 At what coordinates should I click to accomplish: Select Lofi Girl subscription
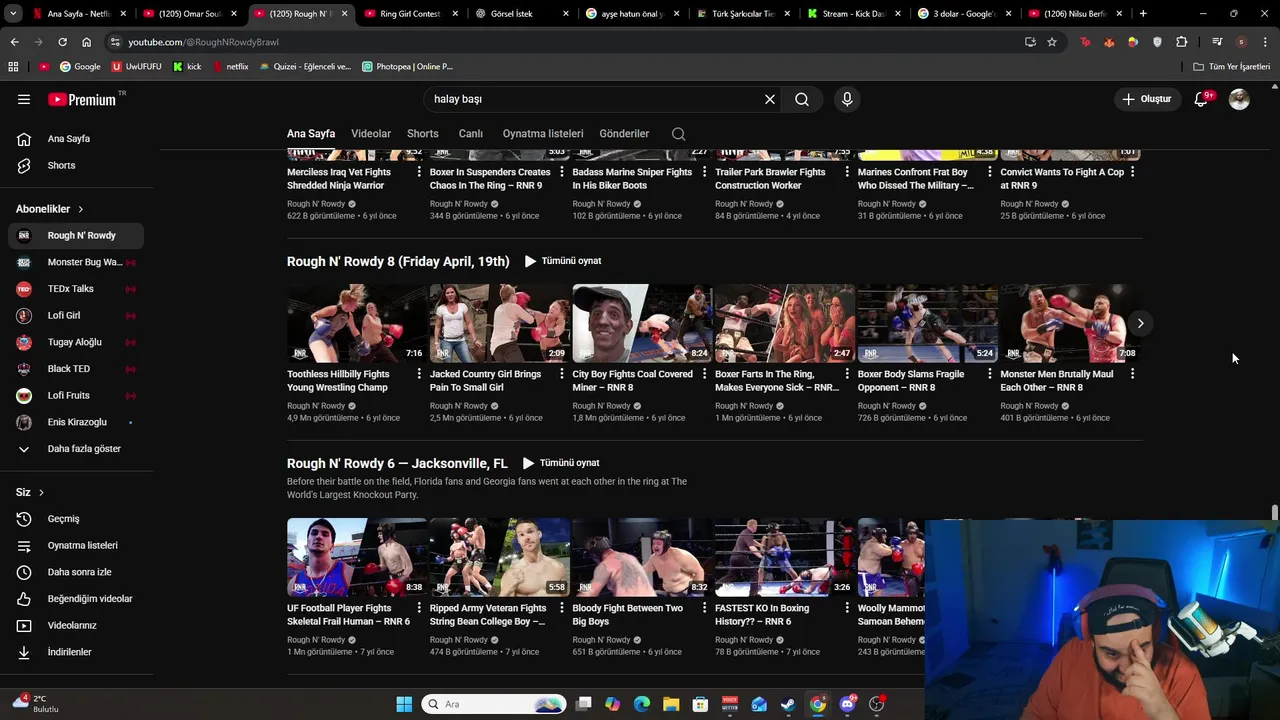[x=76, y=315]
